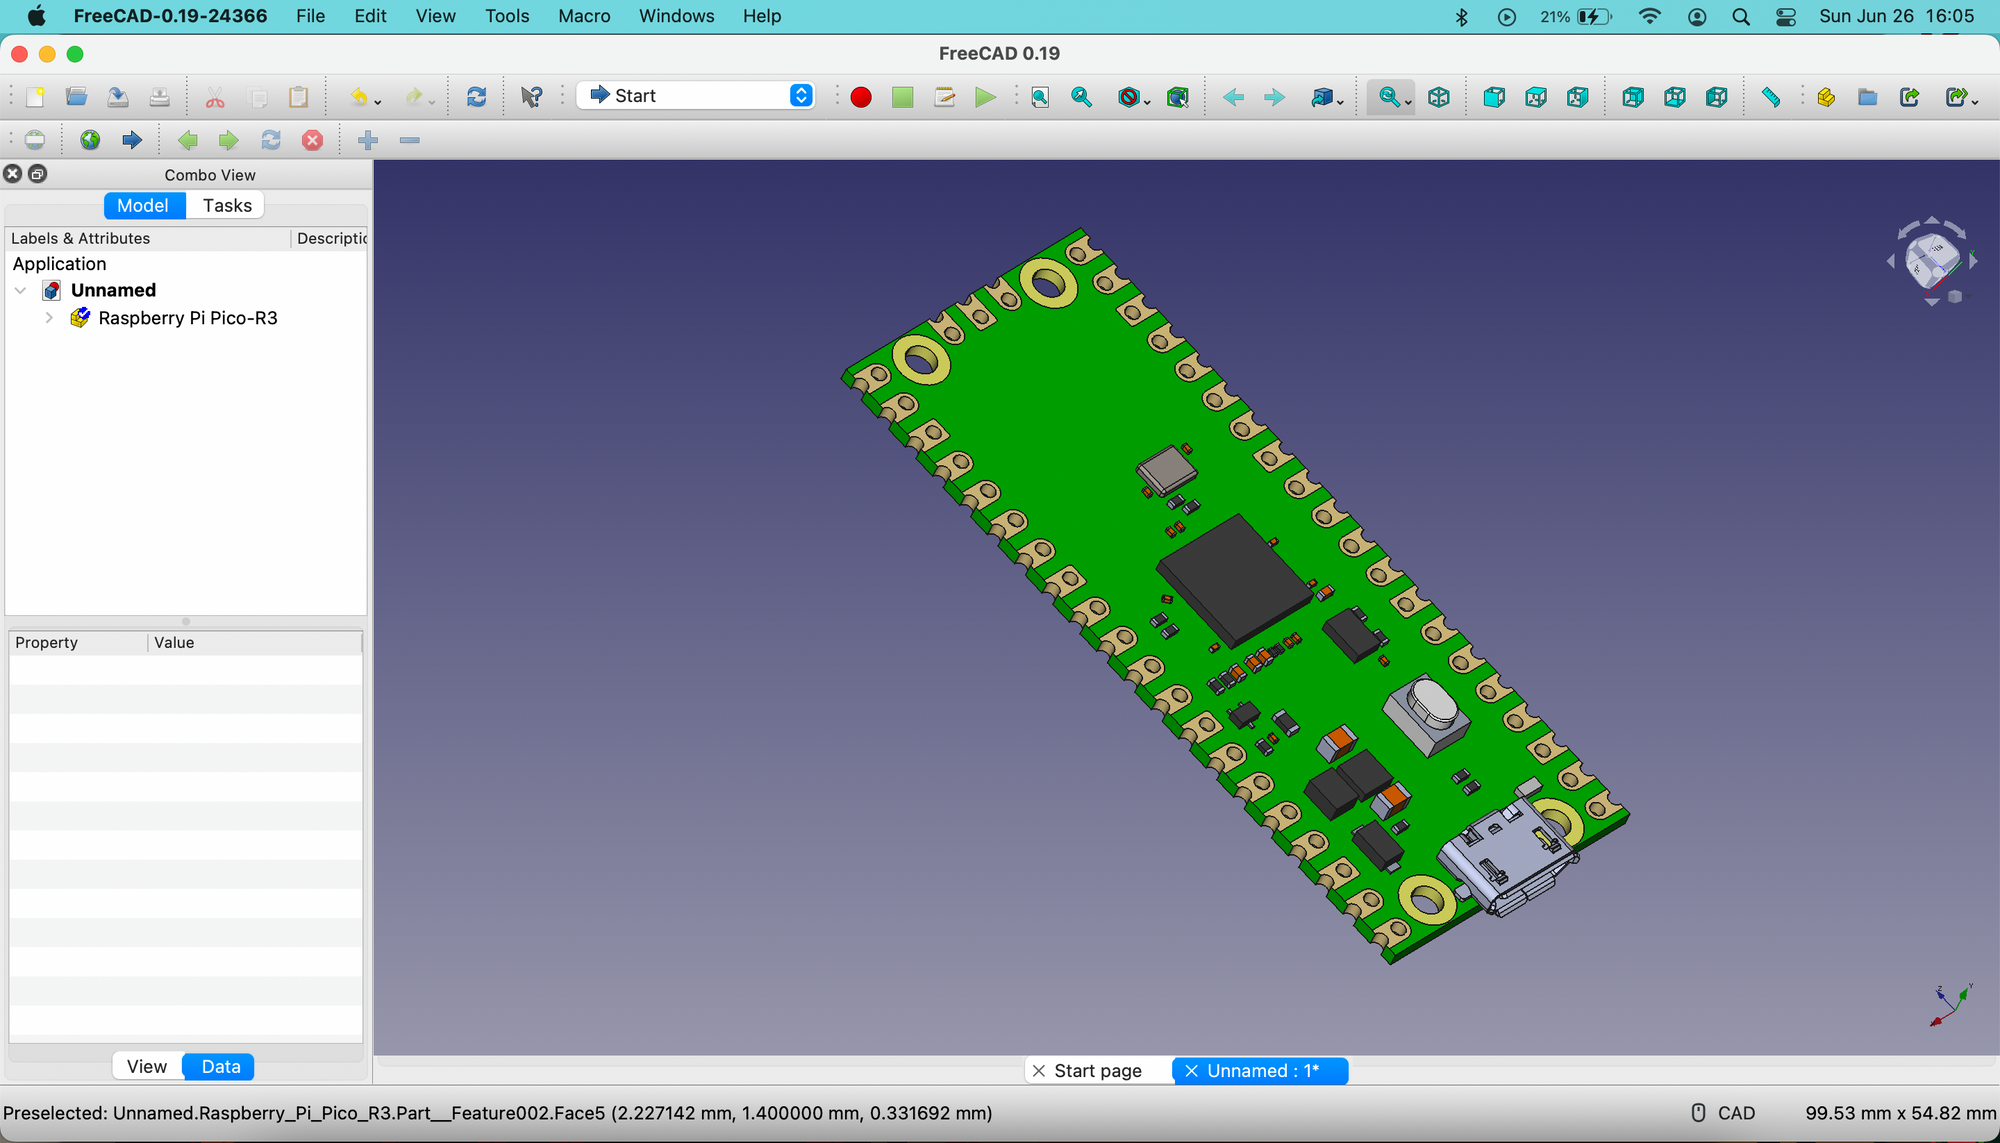2000x1143 pixels.
Task: Open the Macro menu
Action: [584, 16]
